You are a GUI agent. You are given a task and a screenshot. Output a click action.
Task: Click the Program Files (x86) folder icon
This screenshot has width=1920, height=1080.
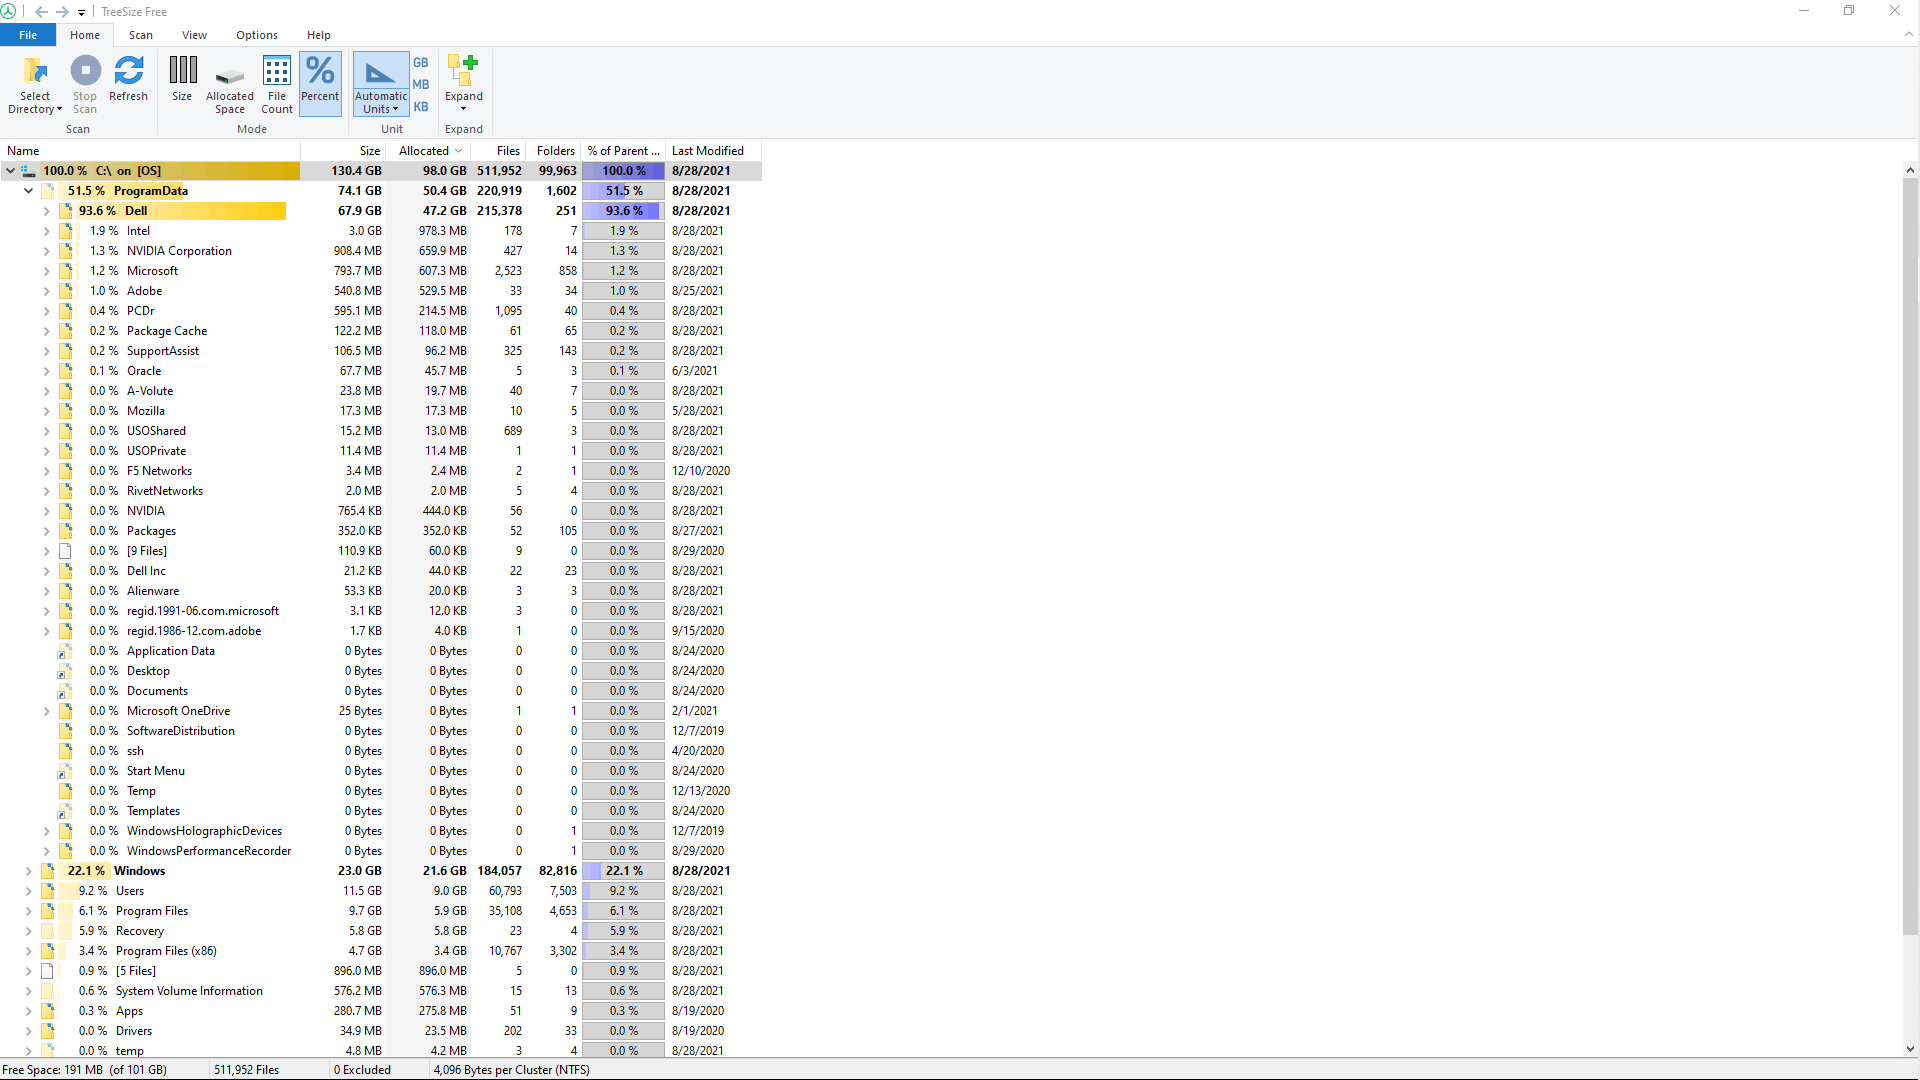[47, 951]
